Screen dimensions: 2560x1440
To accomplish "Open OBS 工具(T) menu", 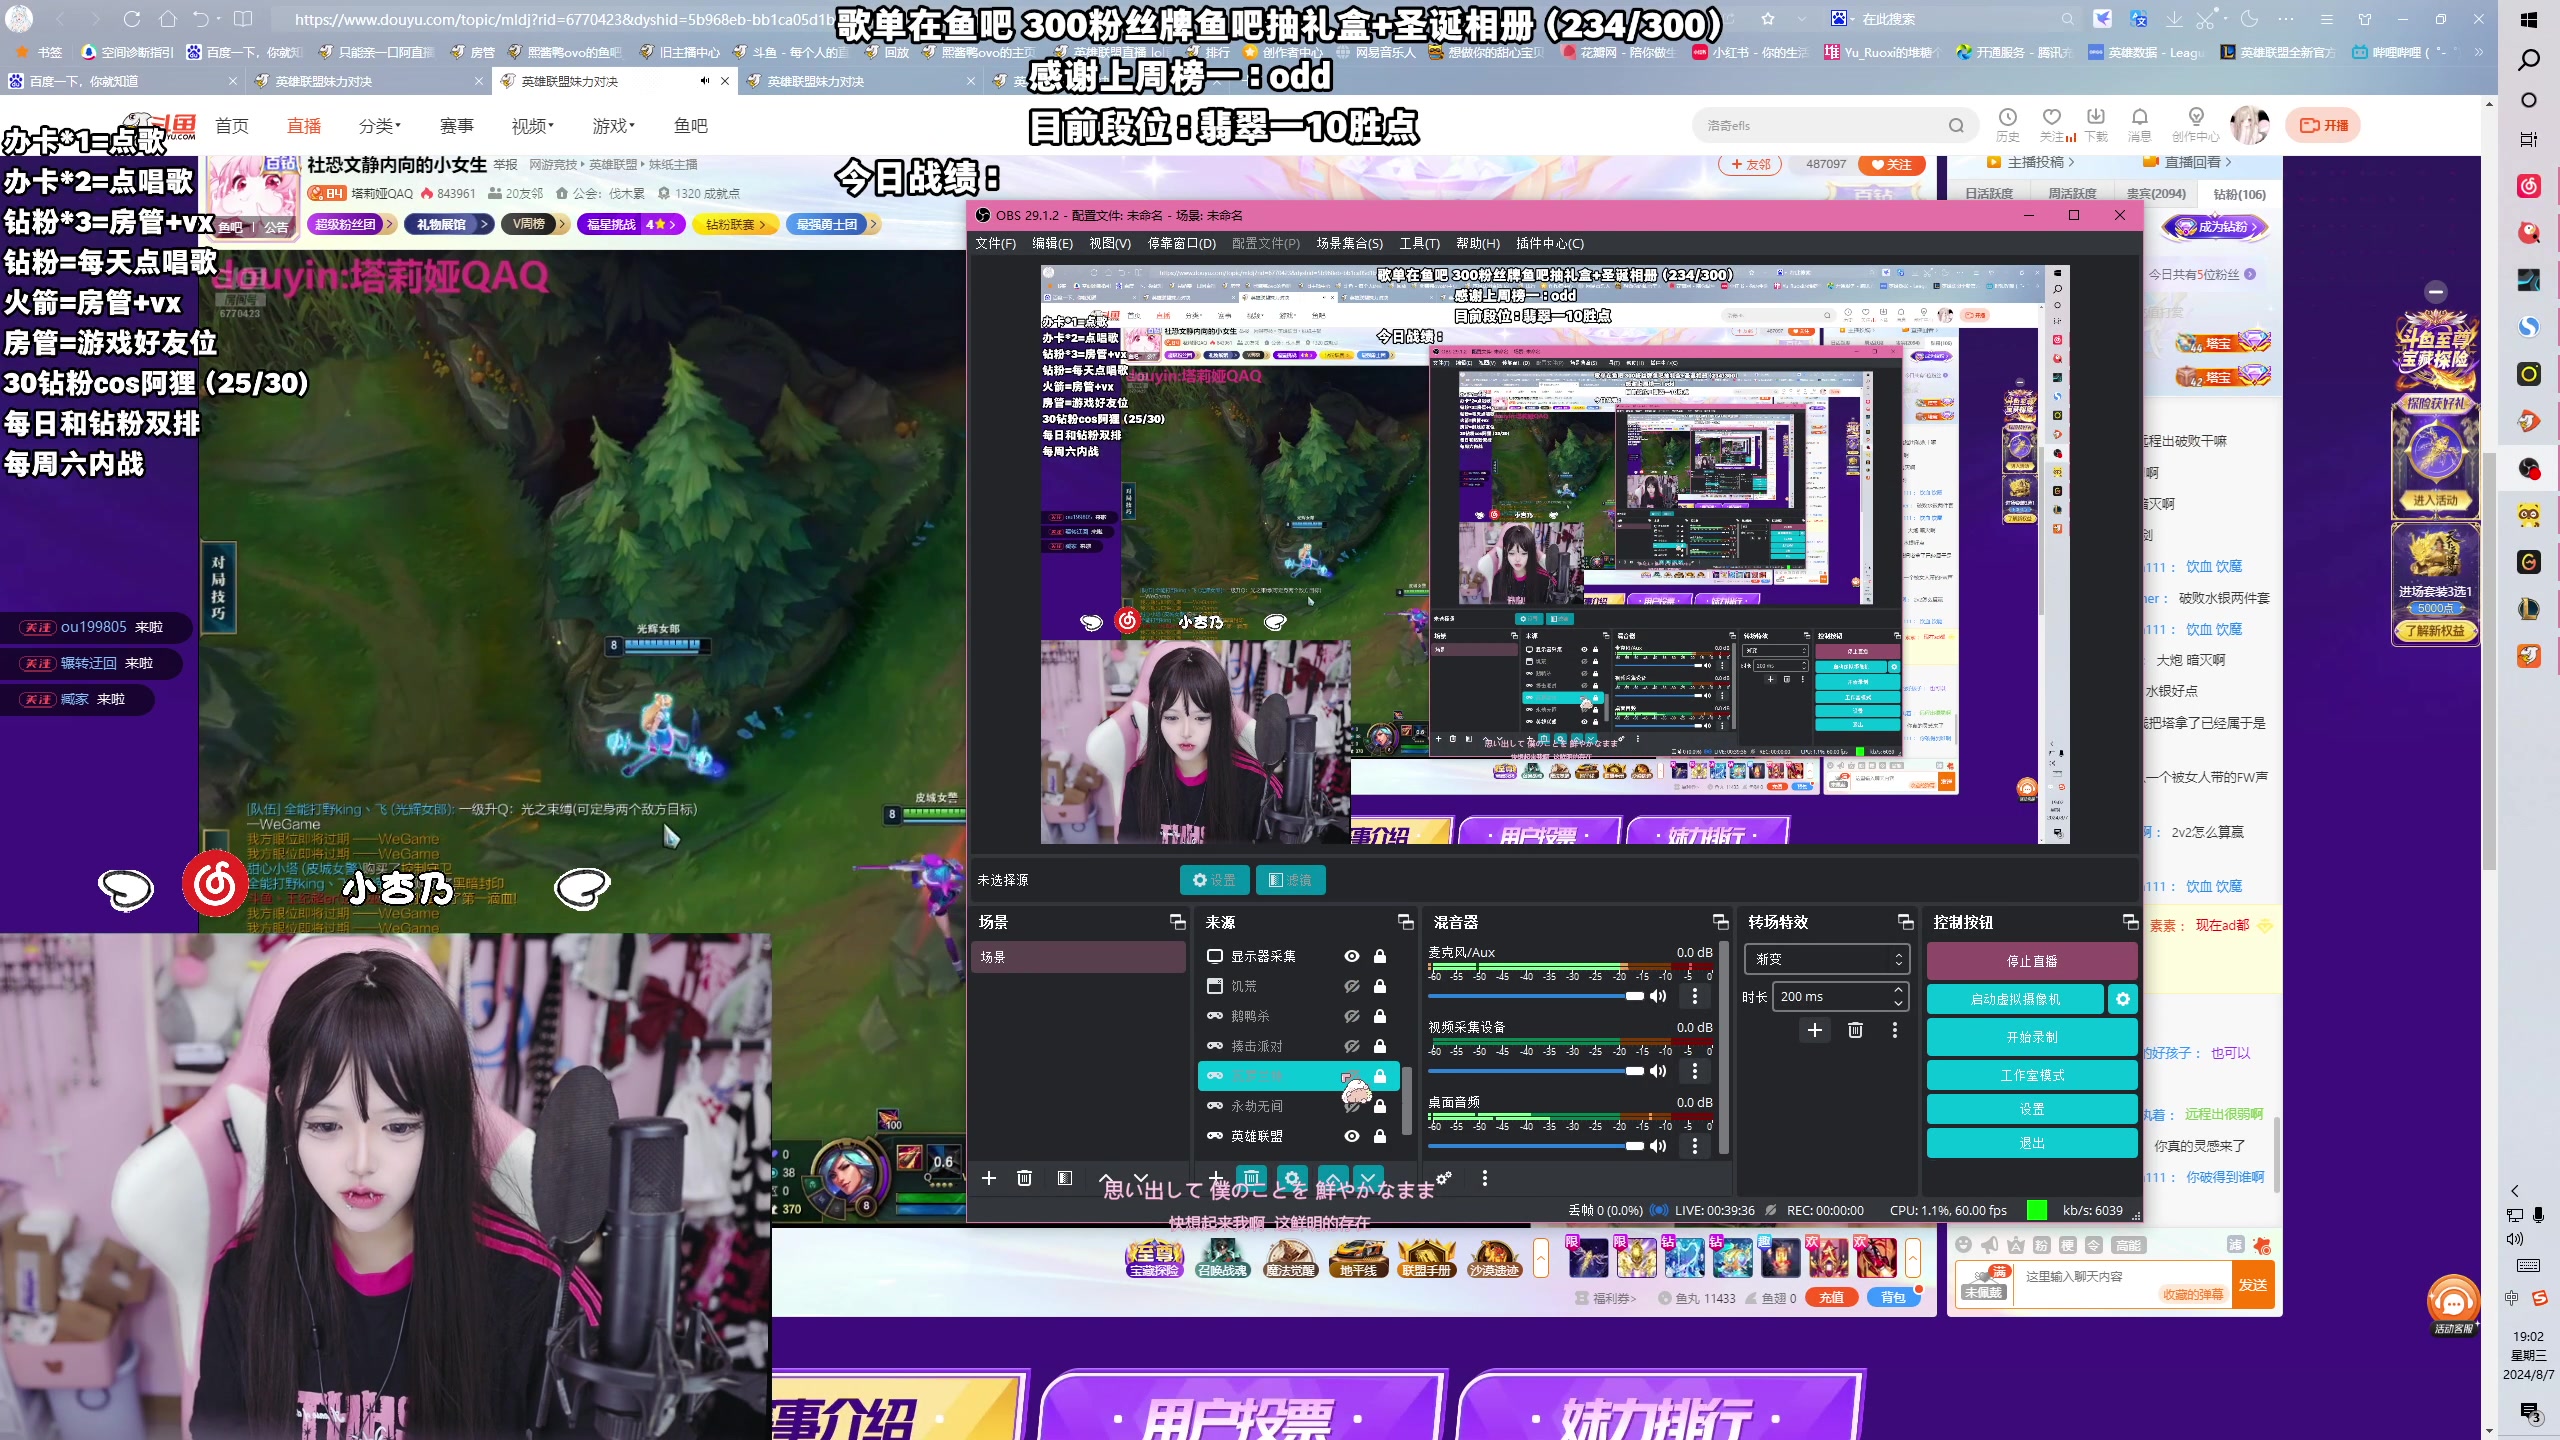I will pyautogui.click(x=1419, y=243).
